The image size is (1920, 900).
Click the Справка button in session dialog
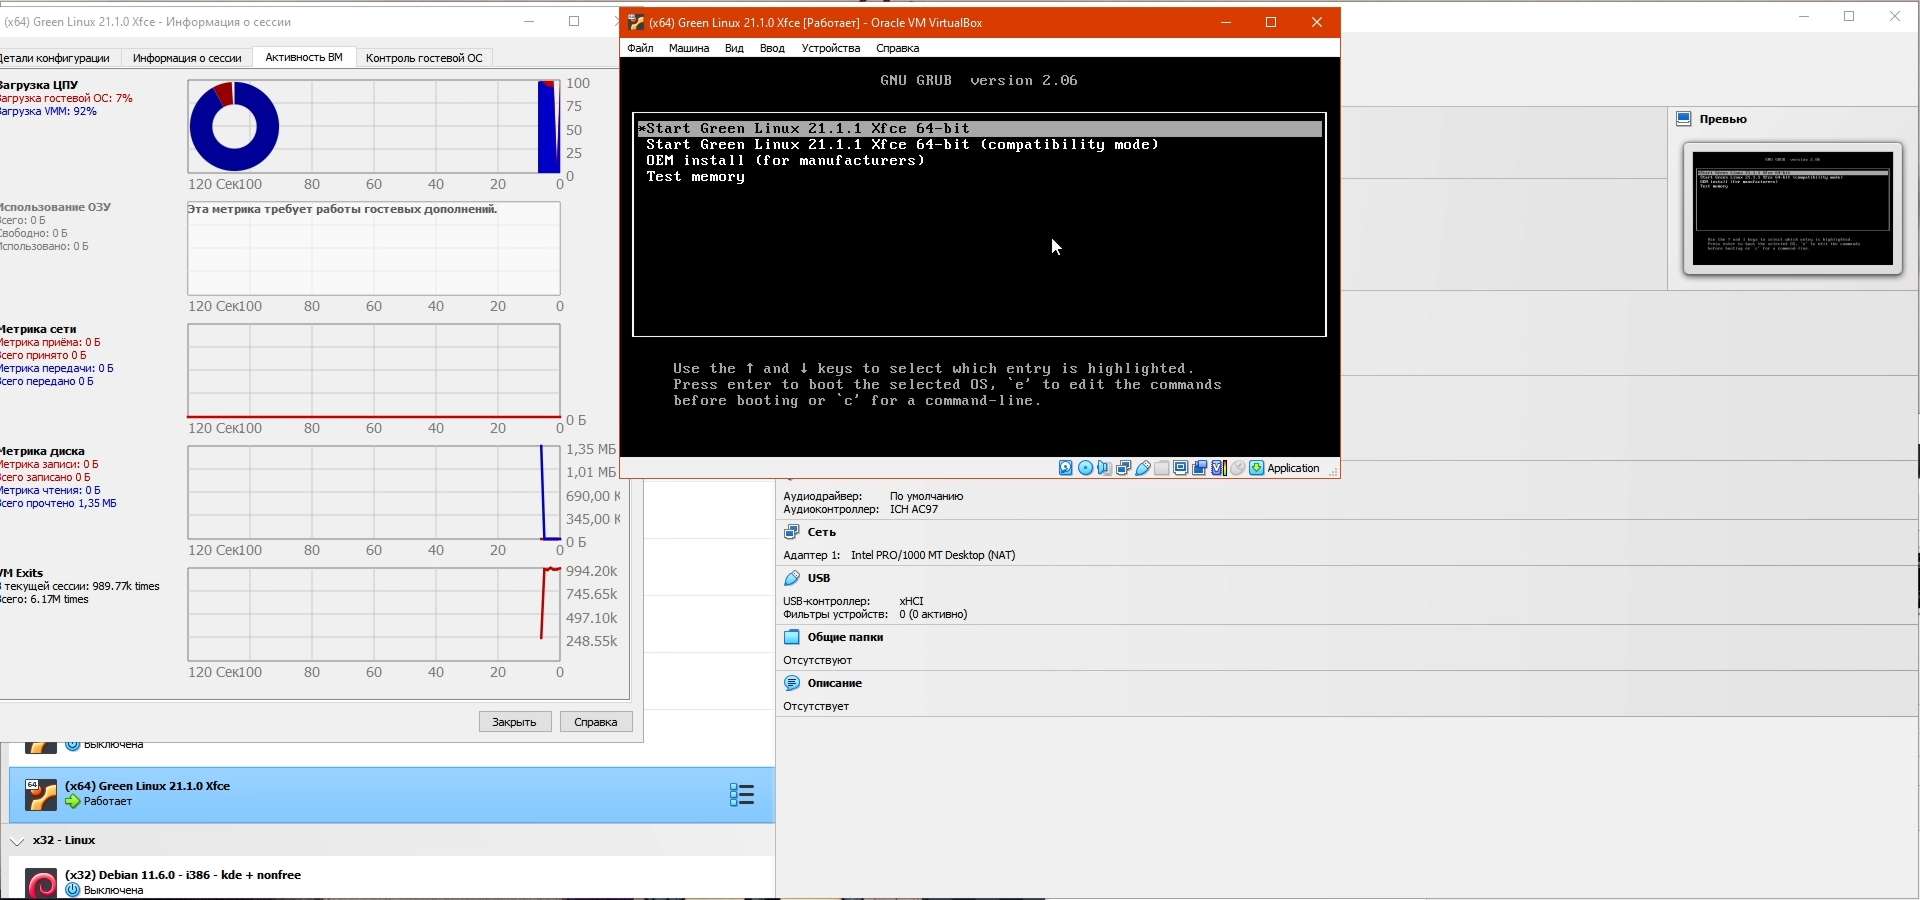coord(596,722)
